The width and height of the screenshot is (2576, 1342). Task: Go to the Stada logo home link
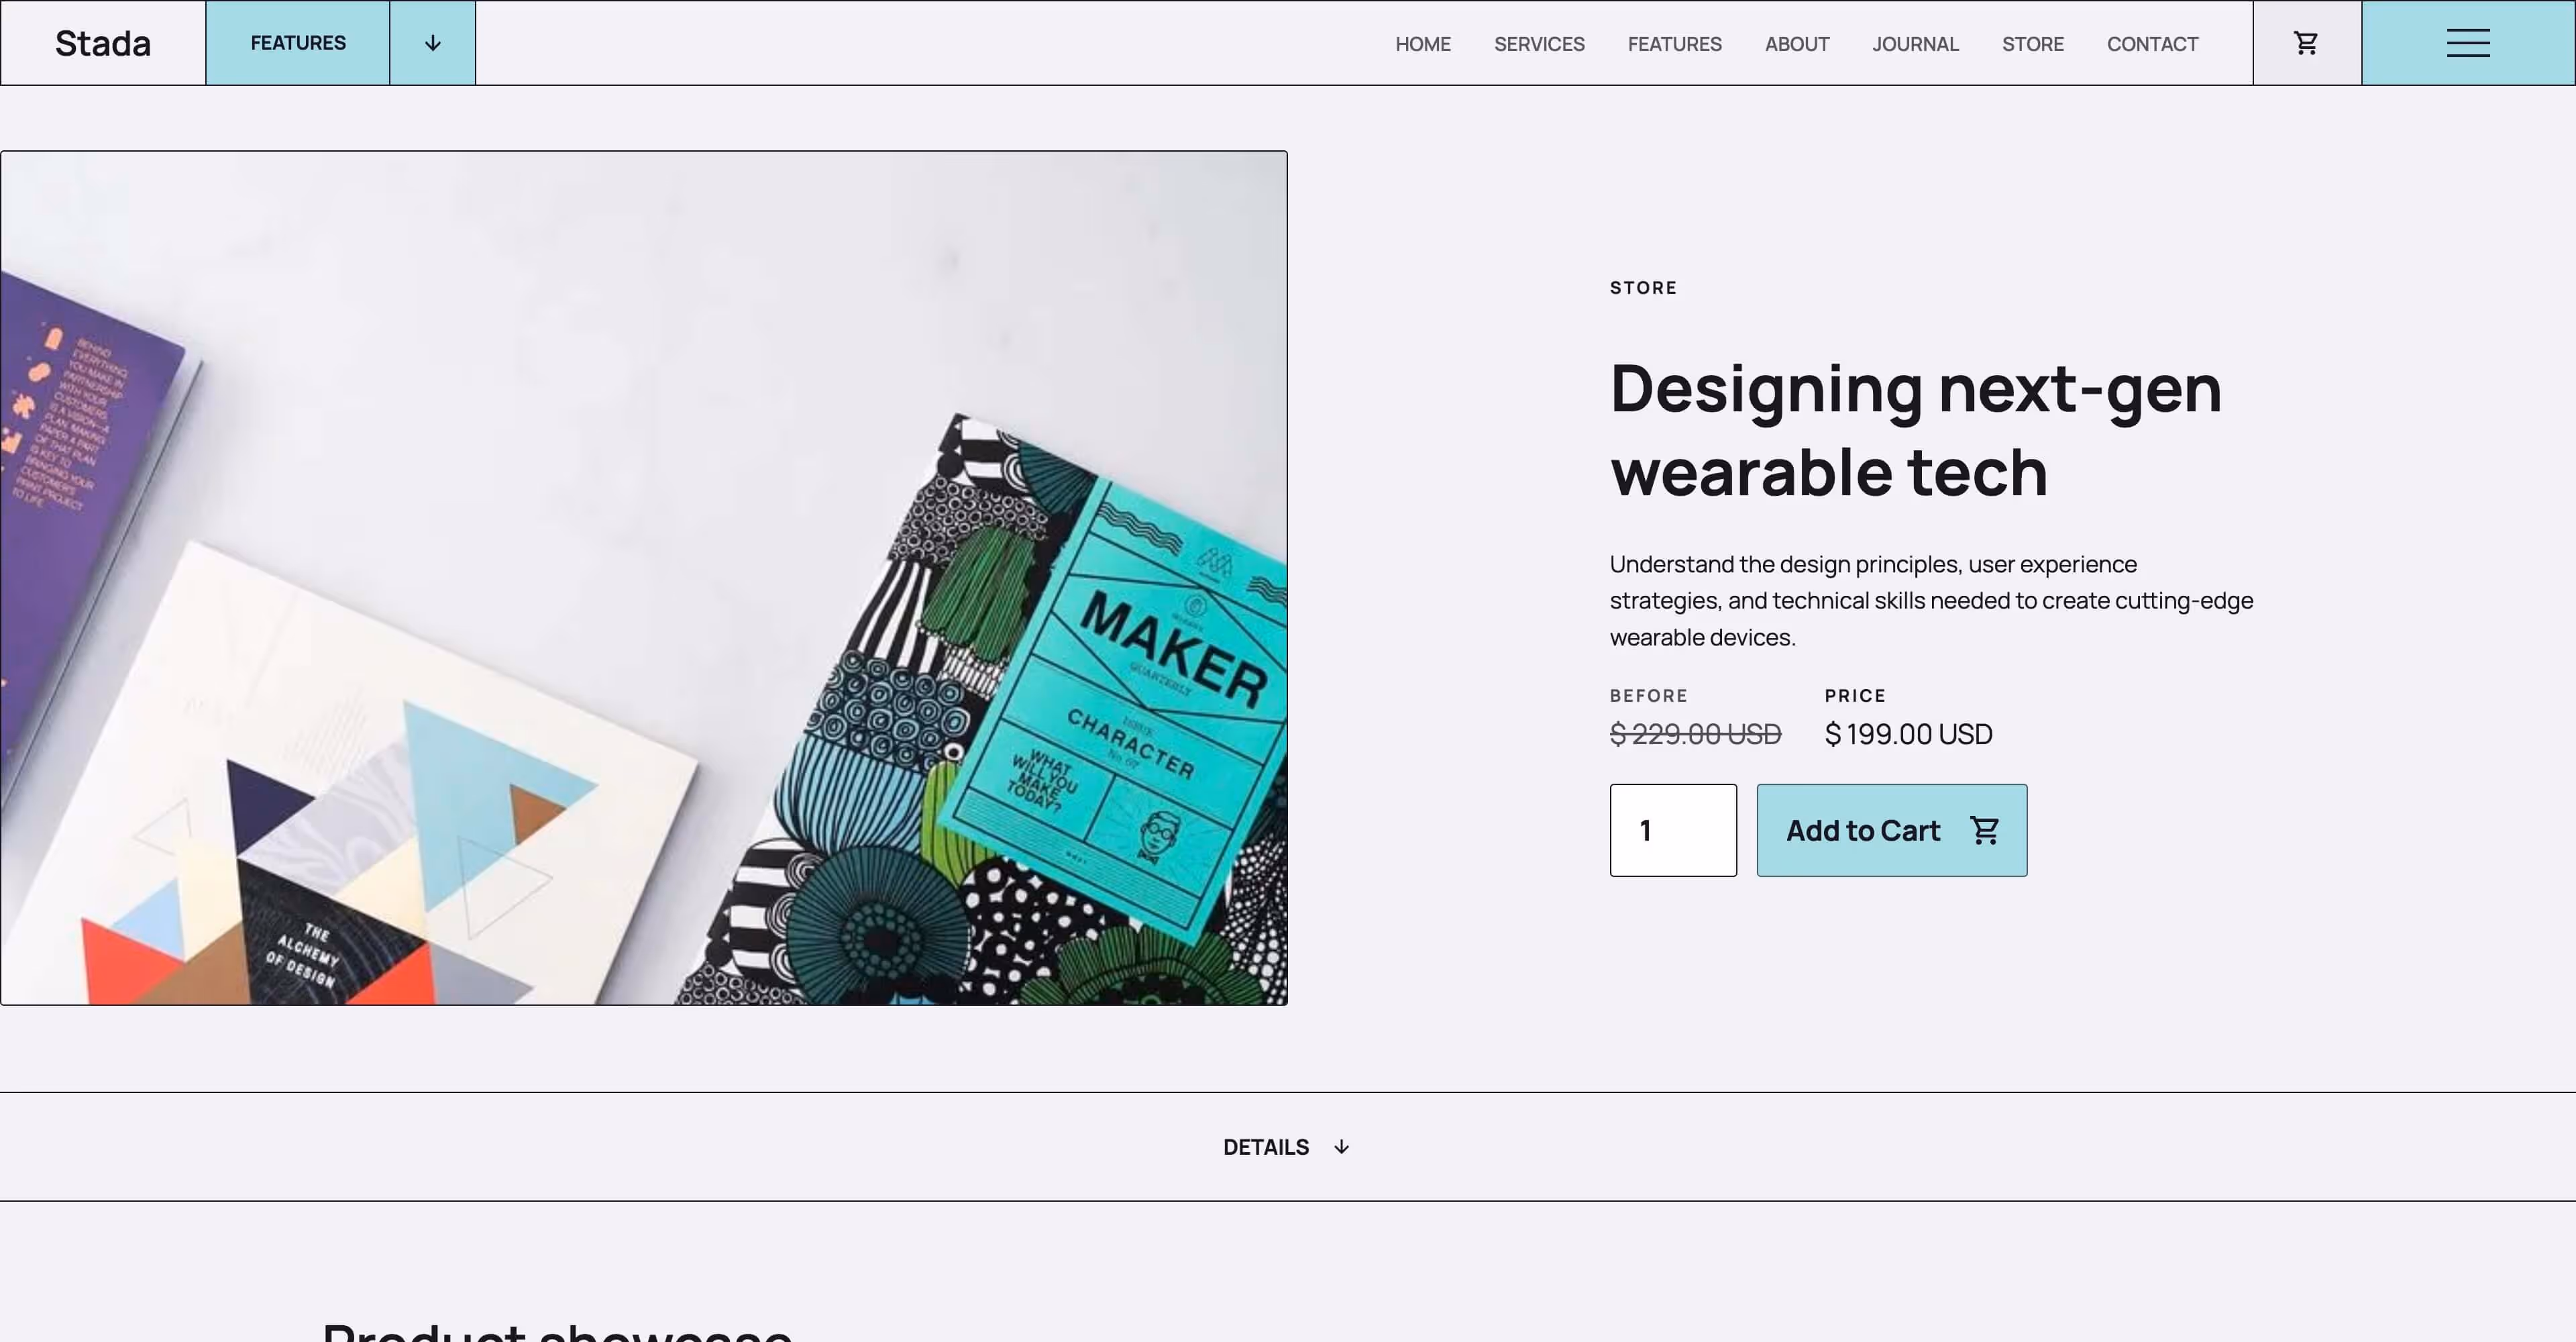pyautogui.click(x=103, y=43)
